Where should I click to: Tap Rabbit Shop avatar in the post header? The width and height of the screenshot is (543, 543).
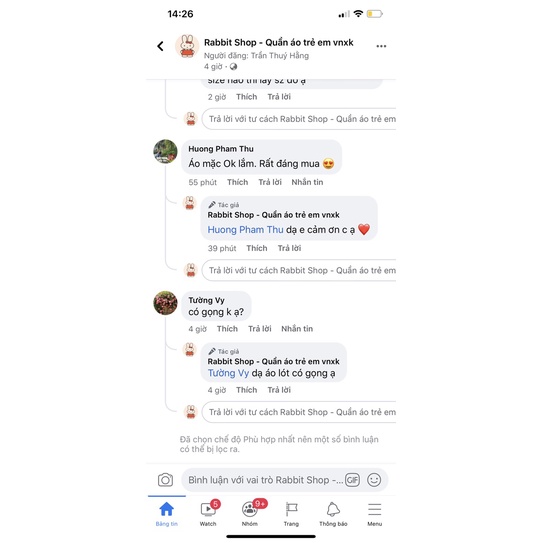click(x=187, y=46)
